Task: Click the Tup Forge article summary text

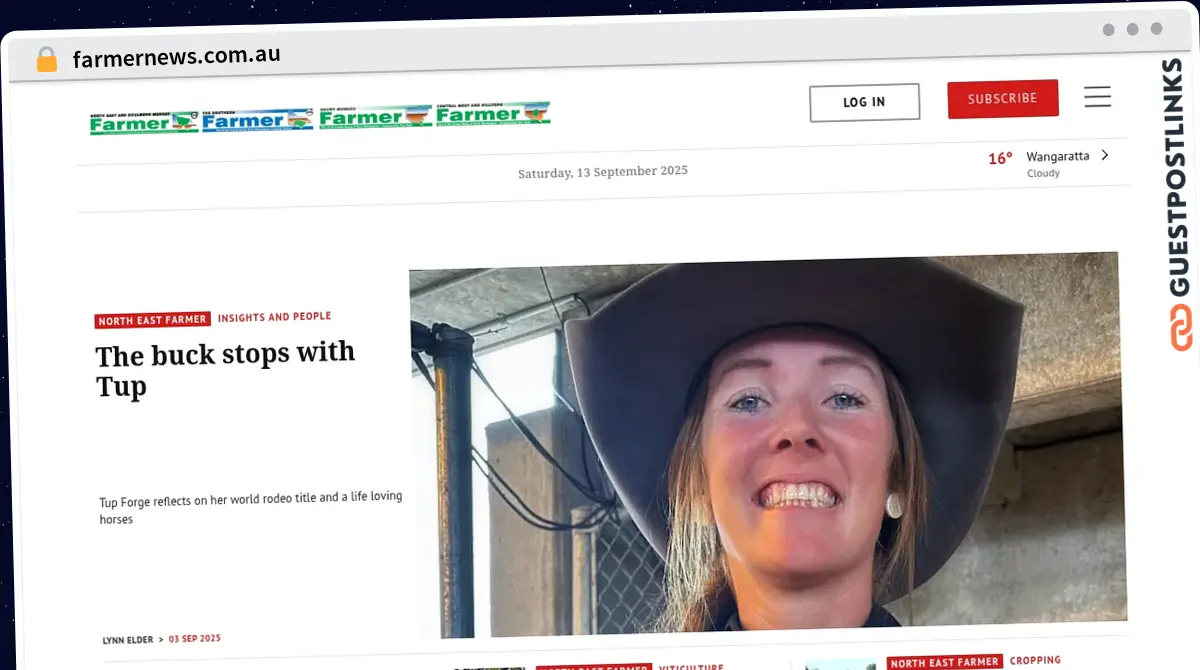Action: 250,508
